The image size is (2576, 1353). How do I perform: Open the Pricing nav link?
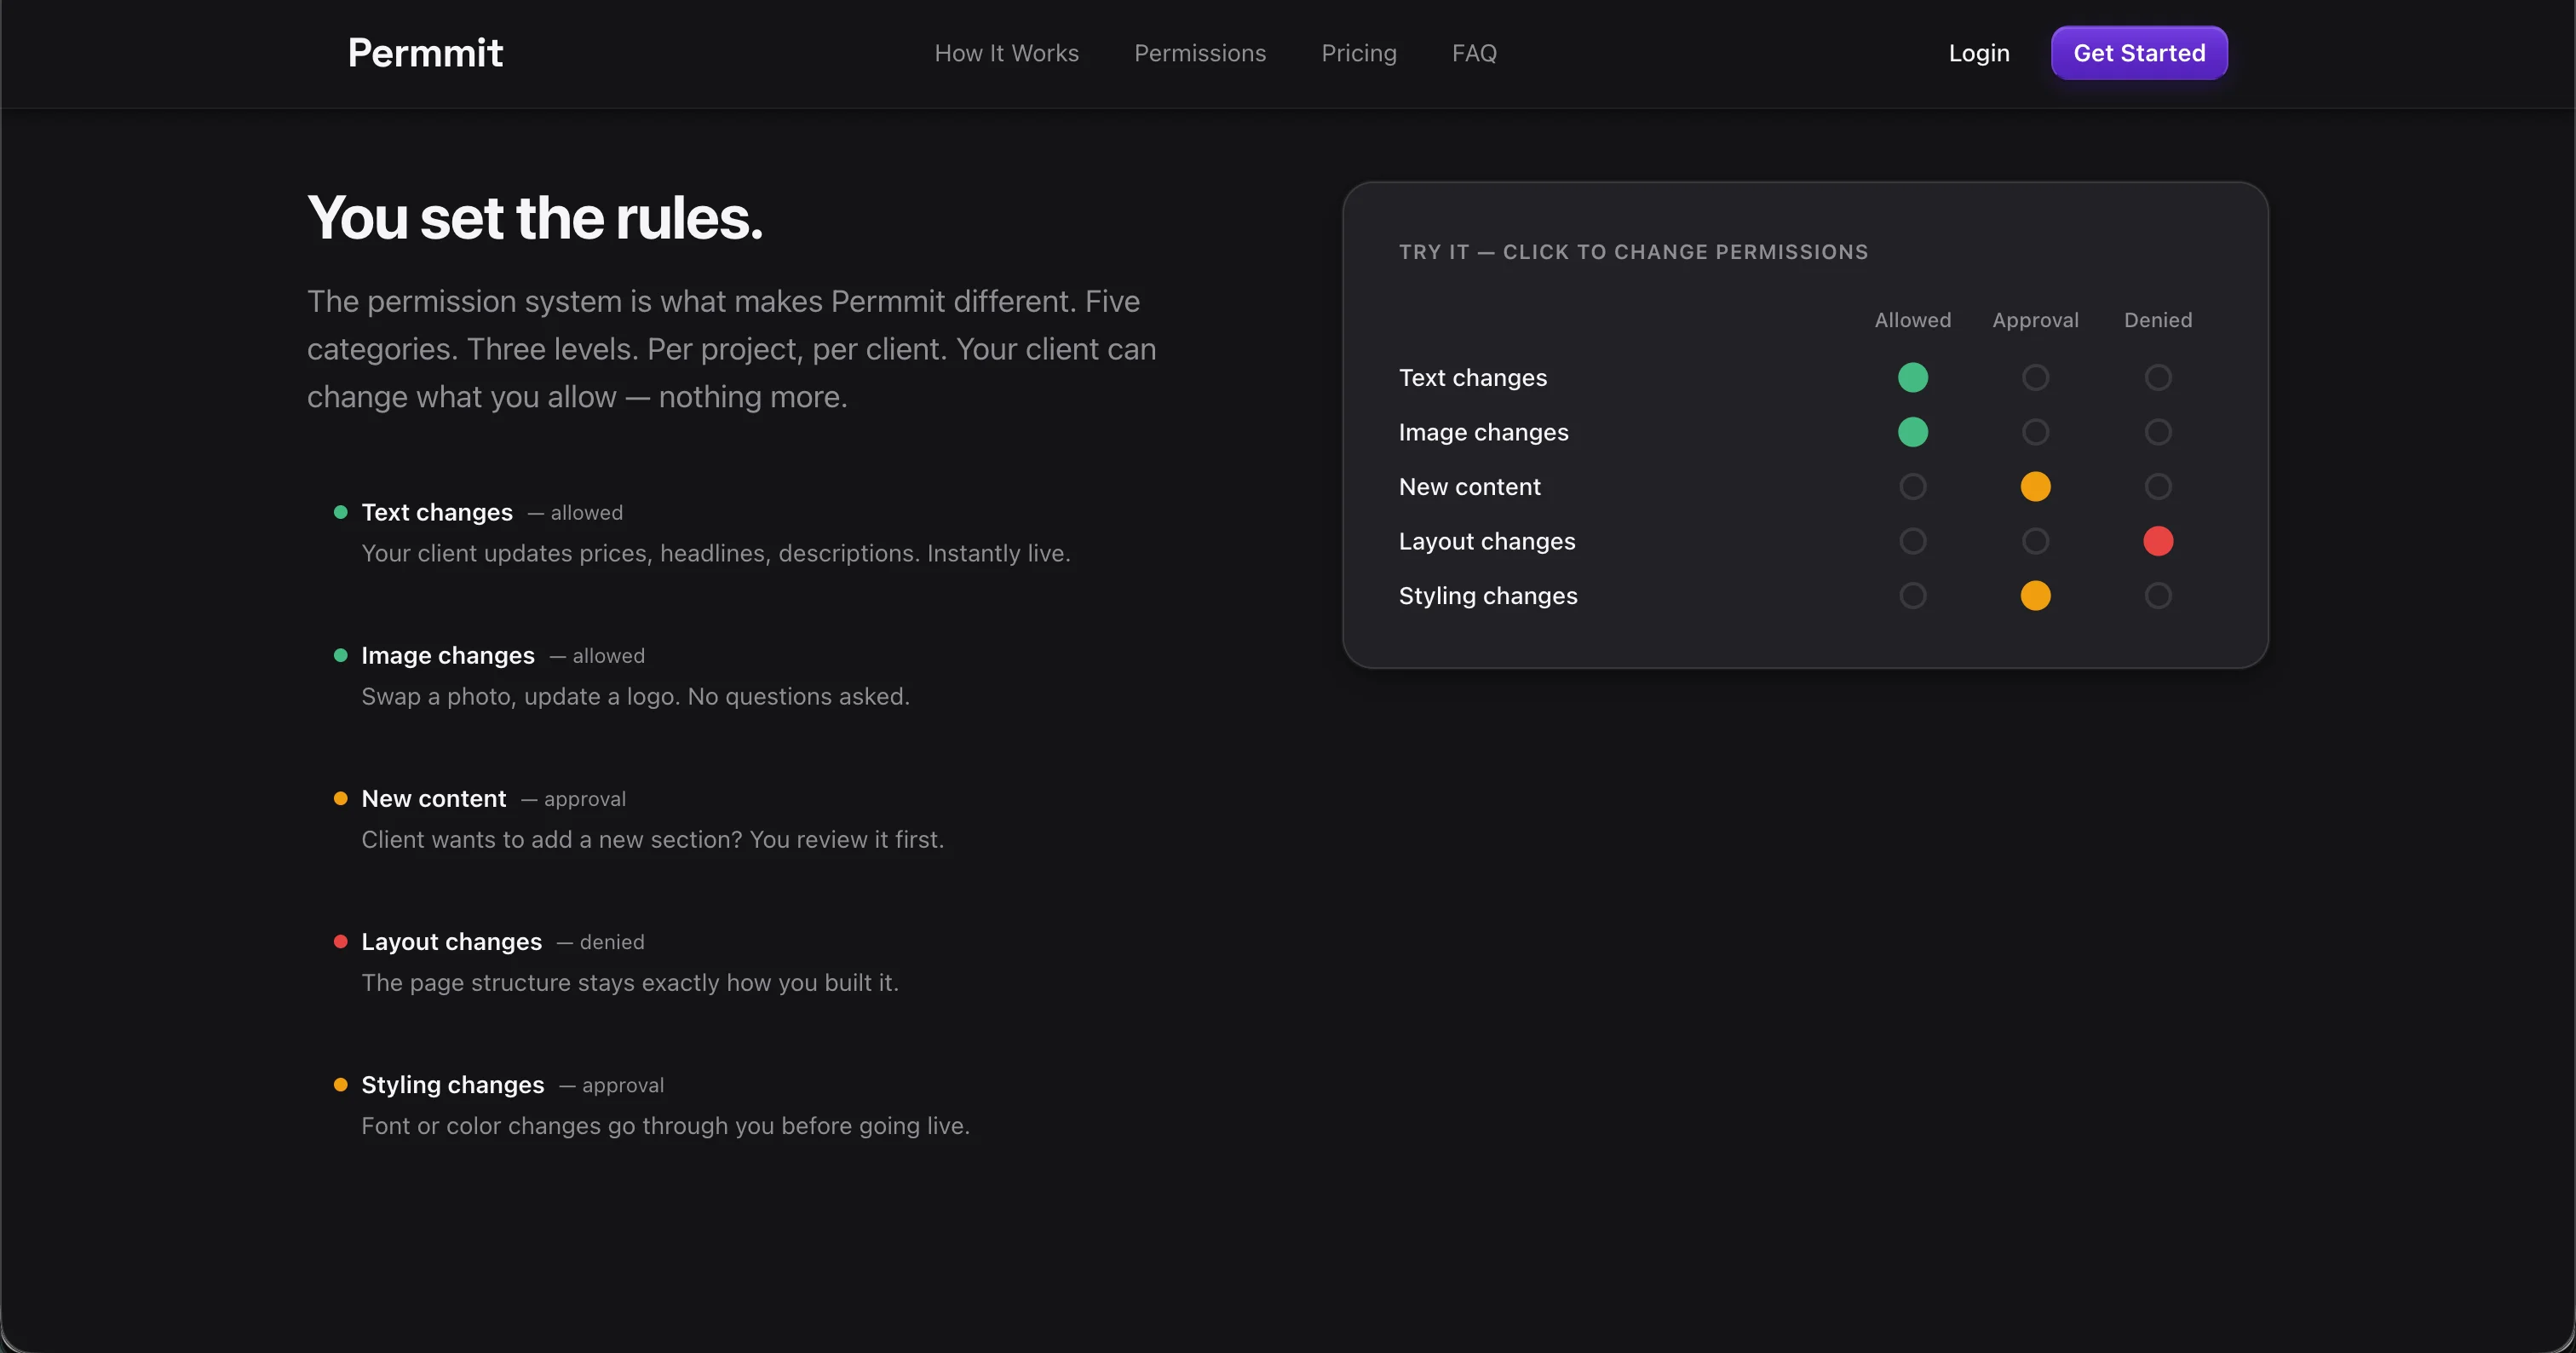point(1358,53)
